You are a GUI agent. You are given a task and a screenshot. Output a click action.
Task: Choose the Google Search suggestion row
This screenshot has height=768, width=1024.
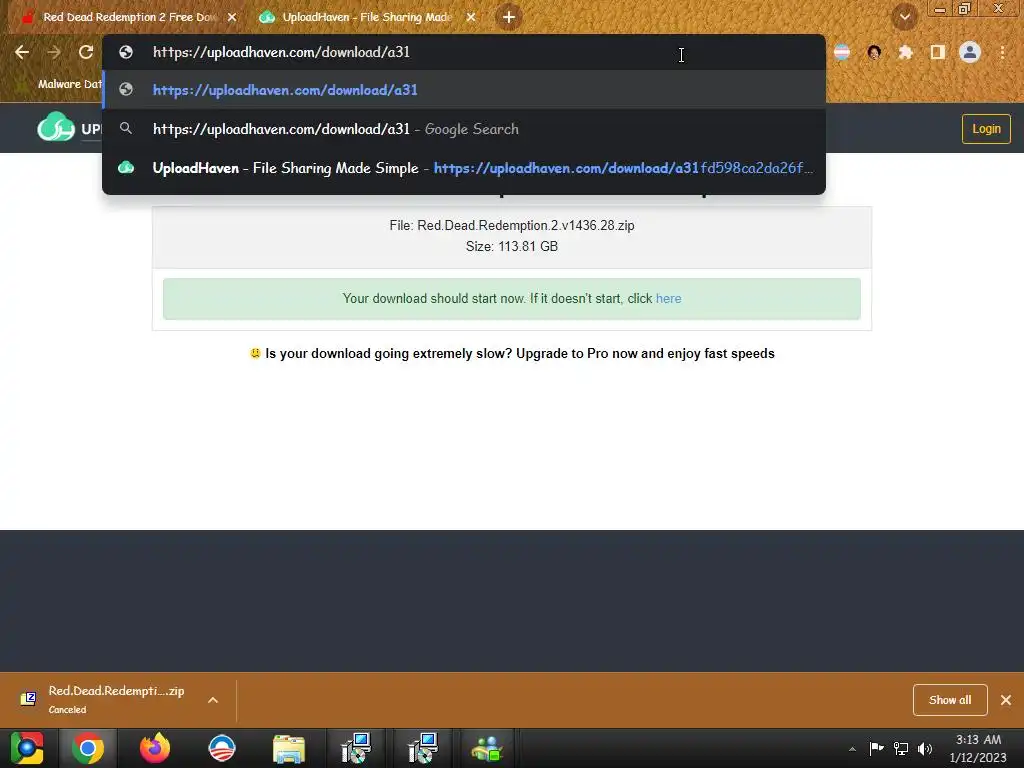[464, 129]
